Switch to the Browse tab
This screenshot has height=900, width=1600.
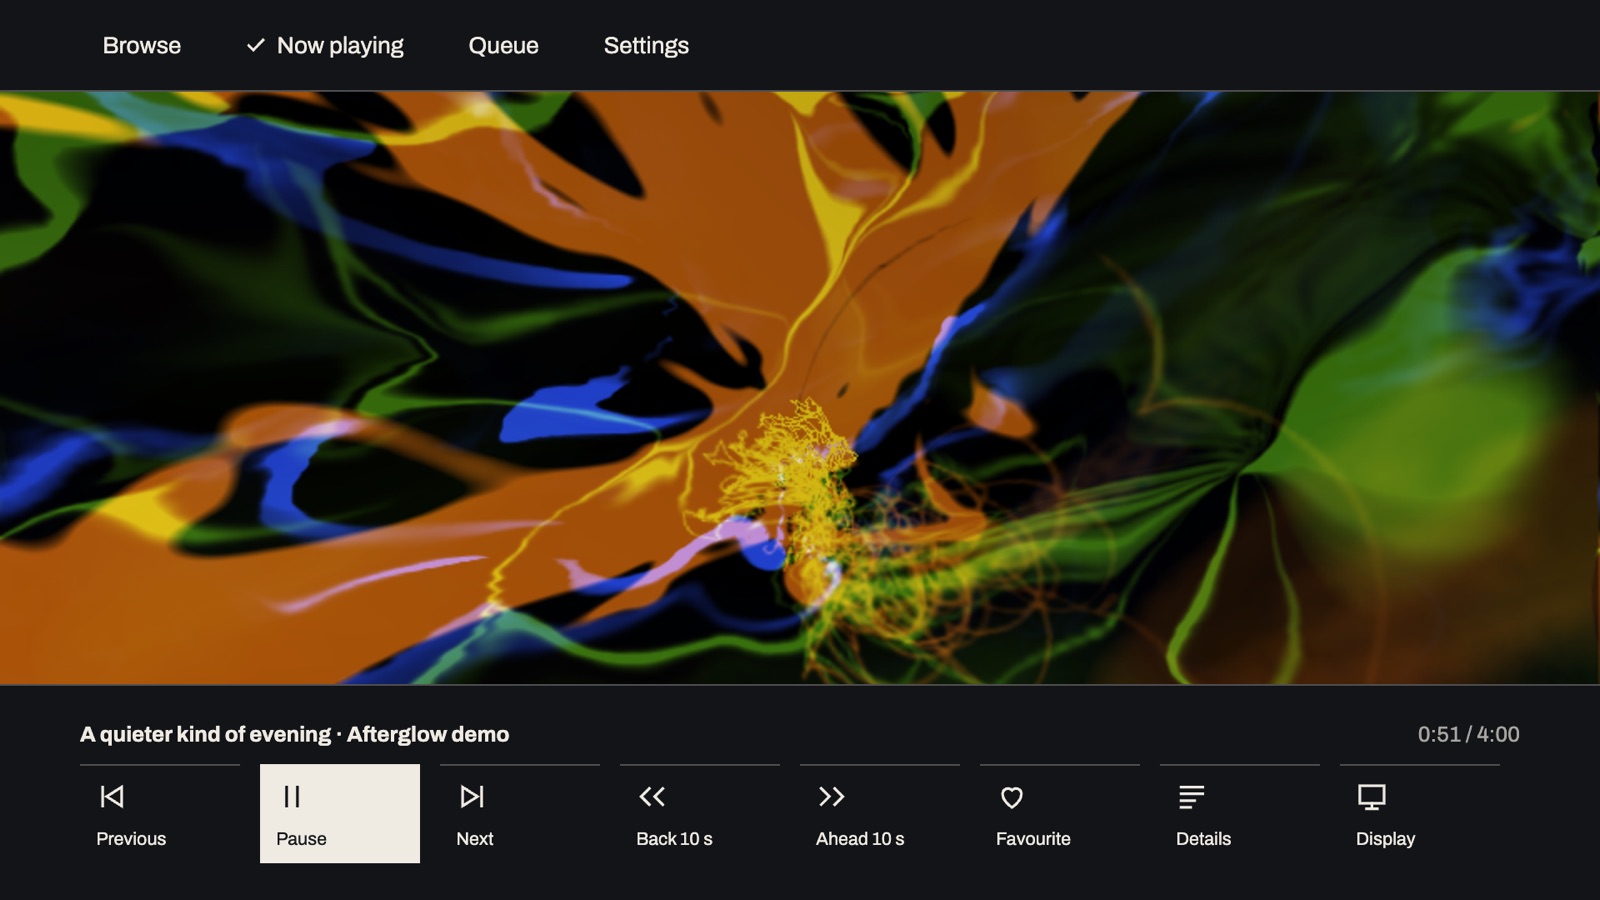point(142,45)
